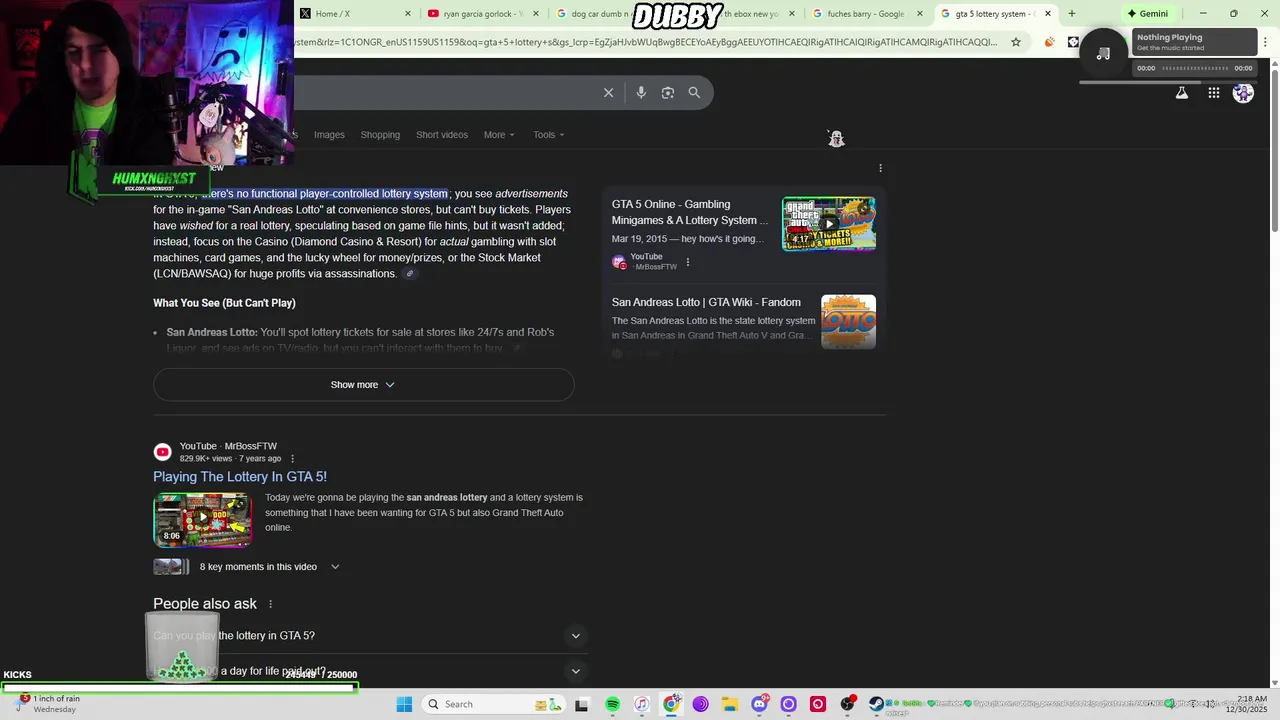Select the Shopping search filter
The height and width of the screenshot is (720, 1280).
[380, 135]
